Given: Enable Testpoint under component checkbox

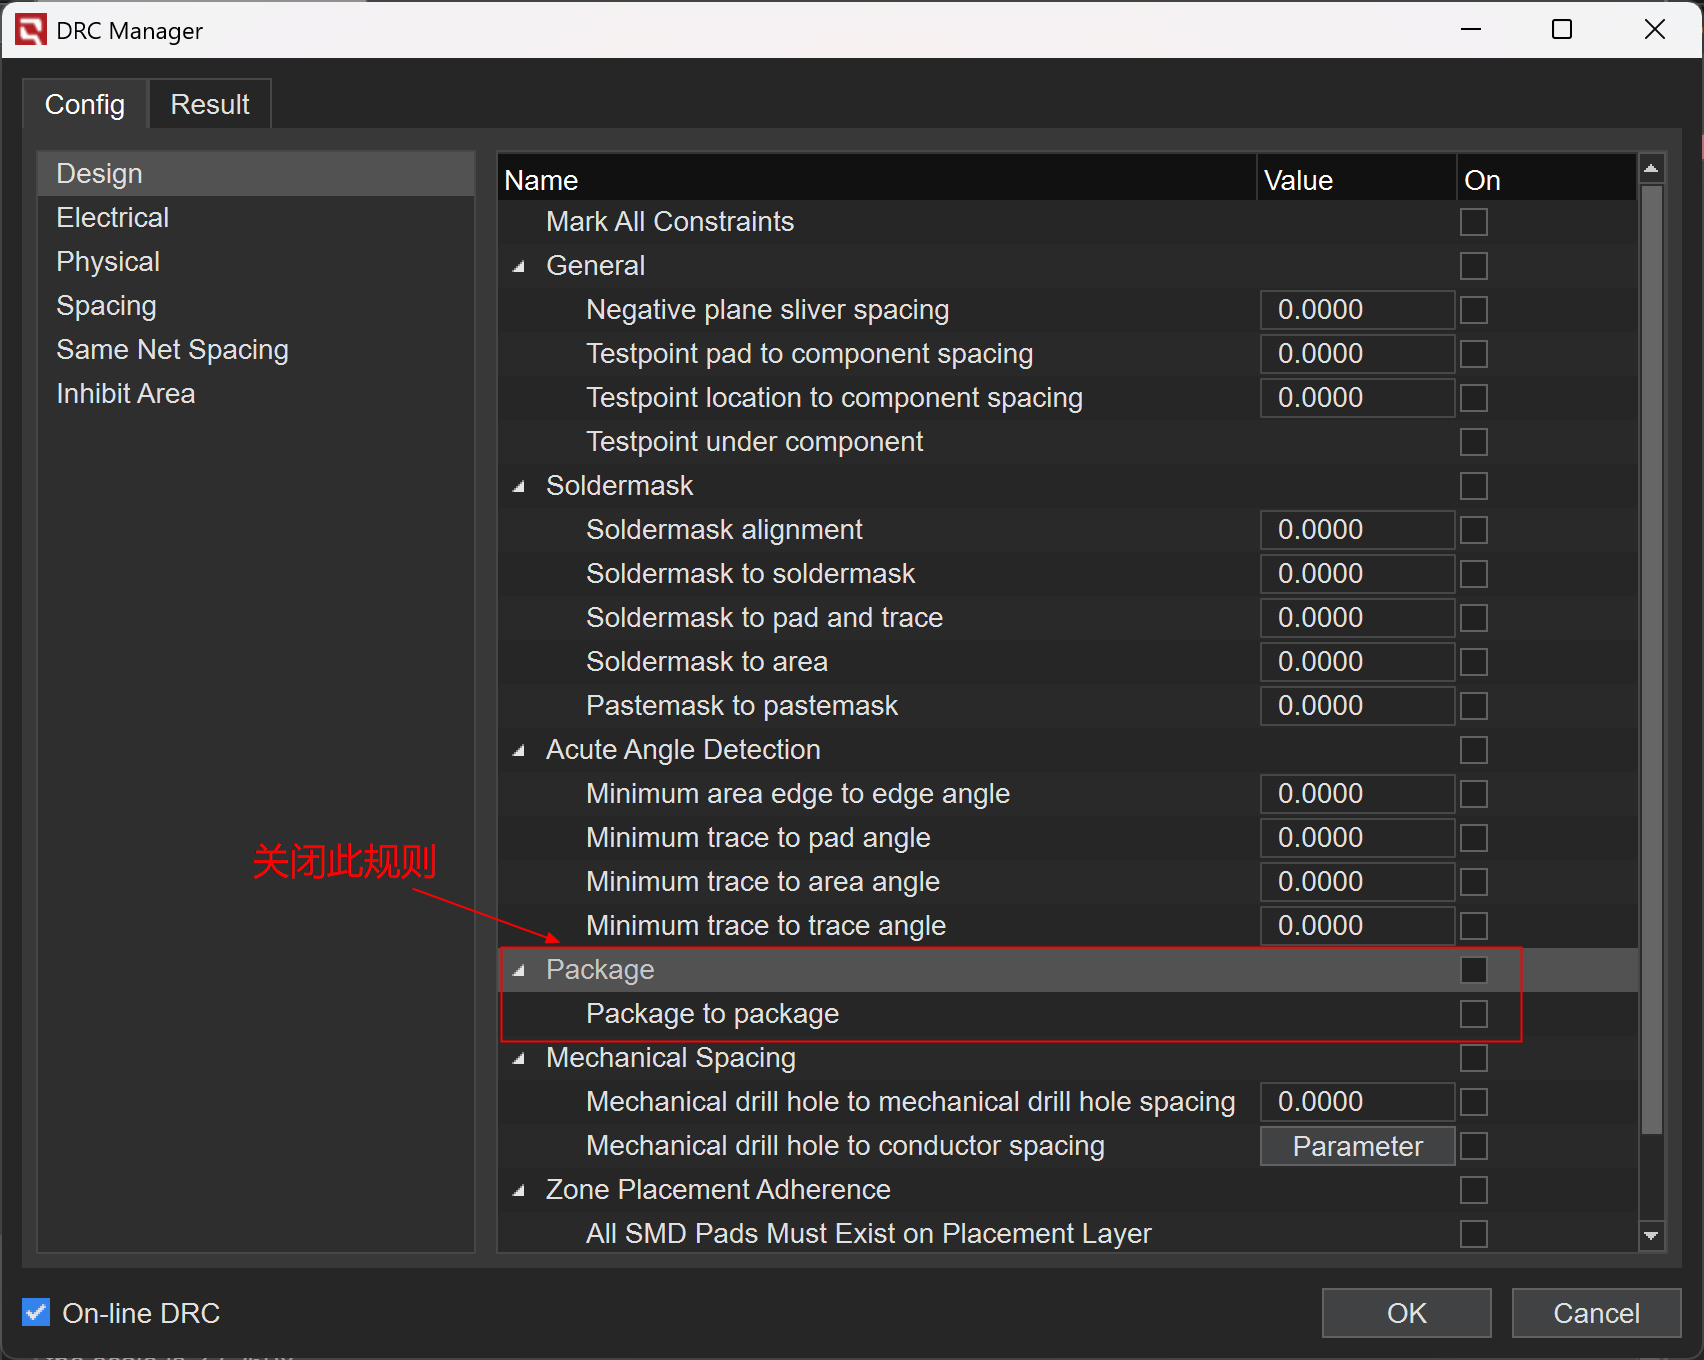Looking at the screenshot, I should point(1473,442).
